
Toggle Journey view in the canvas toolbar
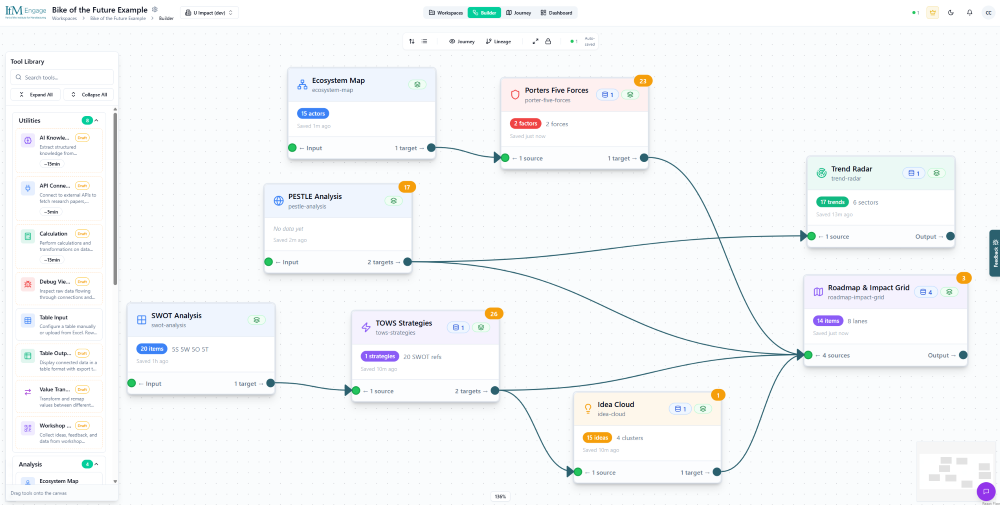(x=461, y=41)
